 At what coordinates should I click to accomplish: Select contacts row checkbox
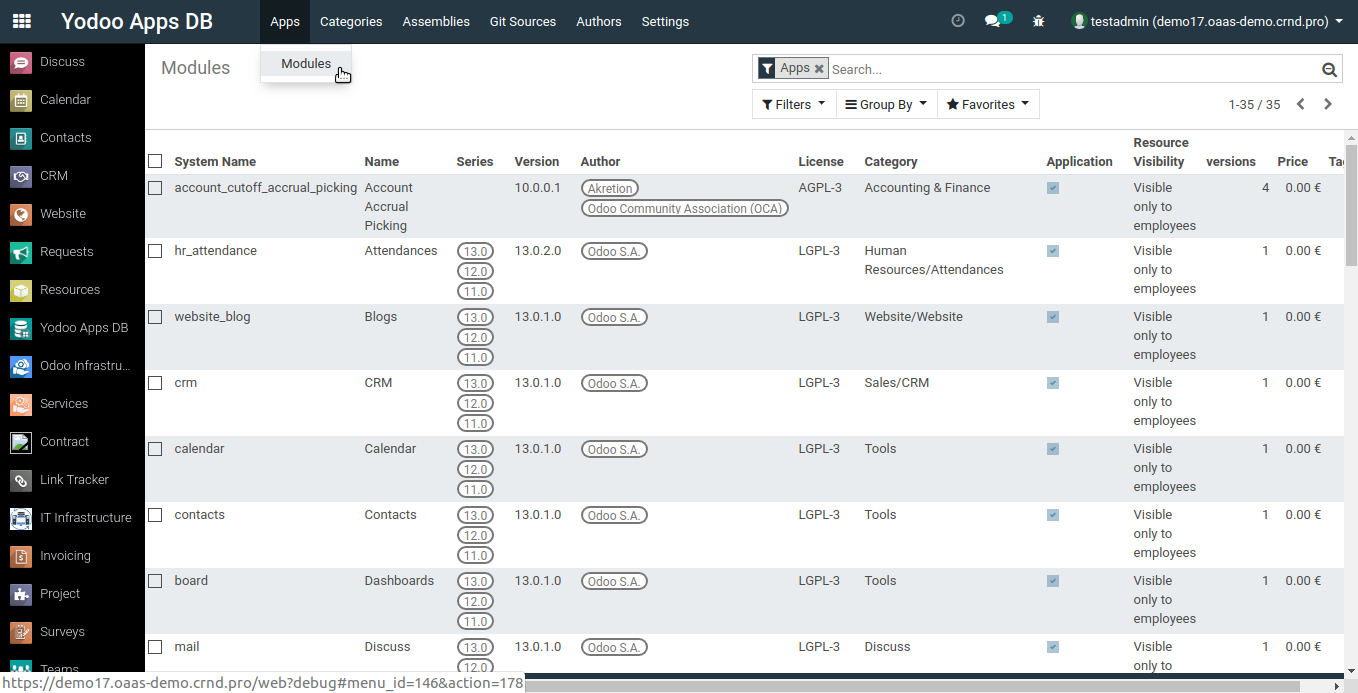(x=155, y=515)
